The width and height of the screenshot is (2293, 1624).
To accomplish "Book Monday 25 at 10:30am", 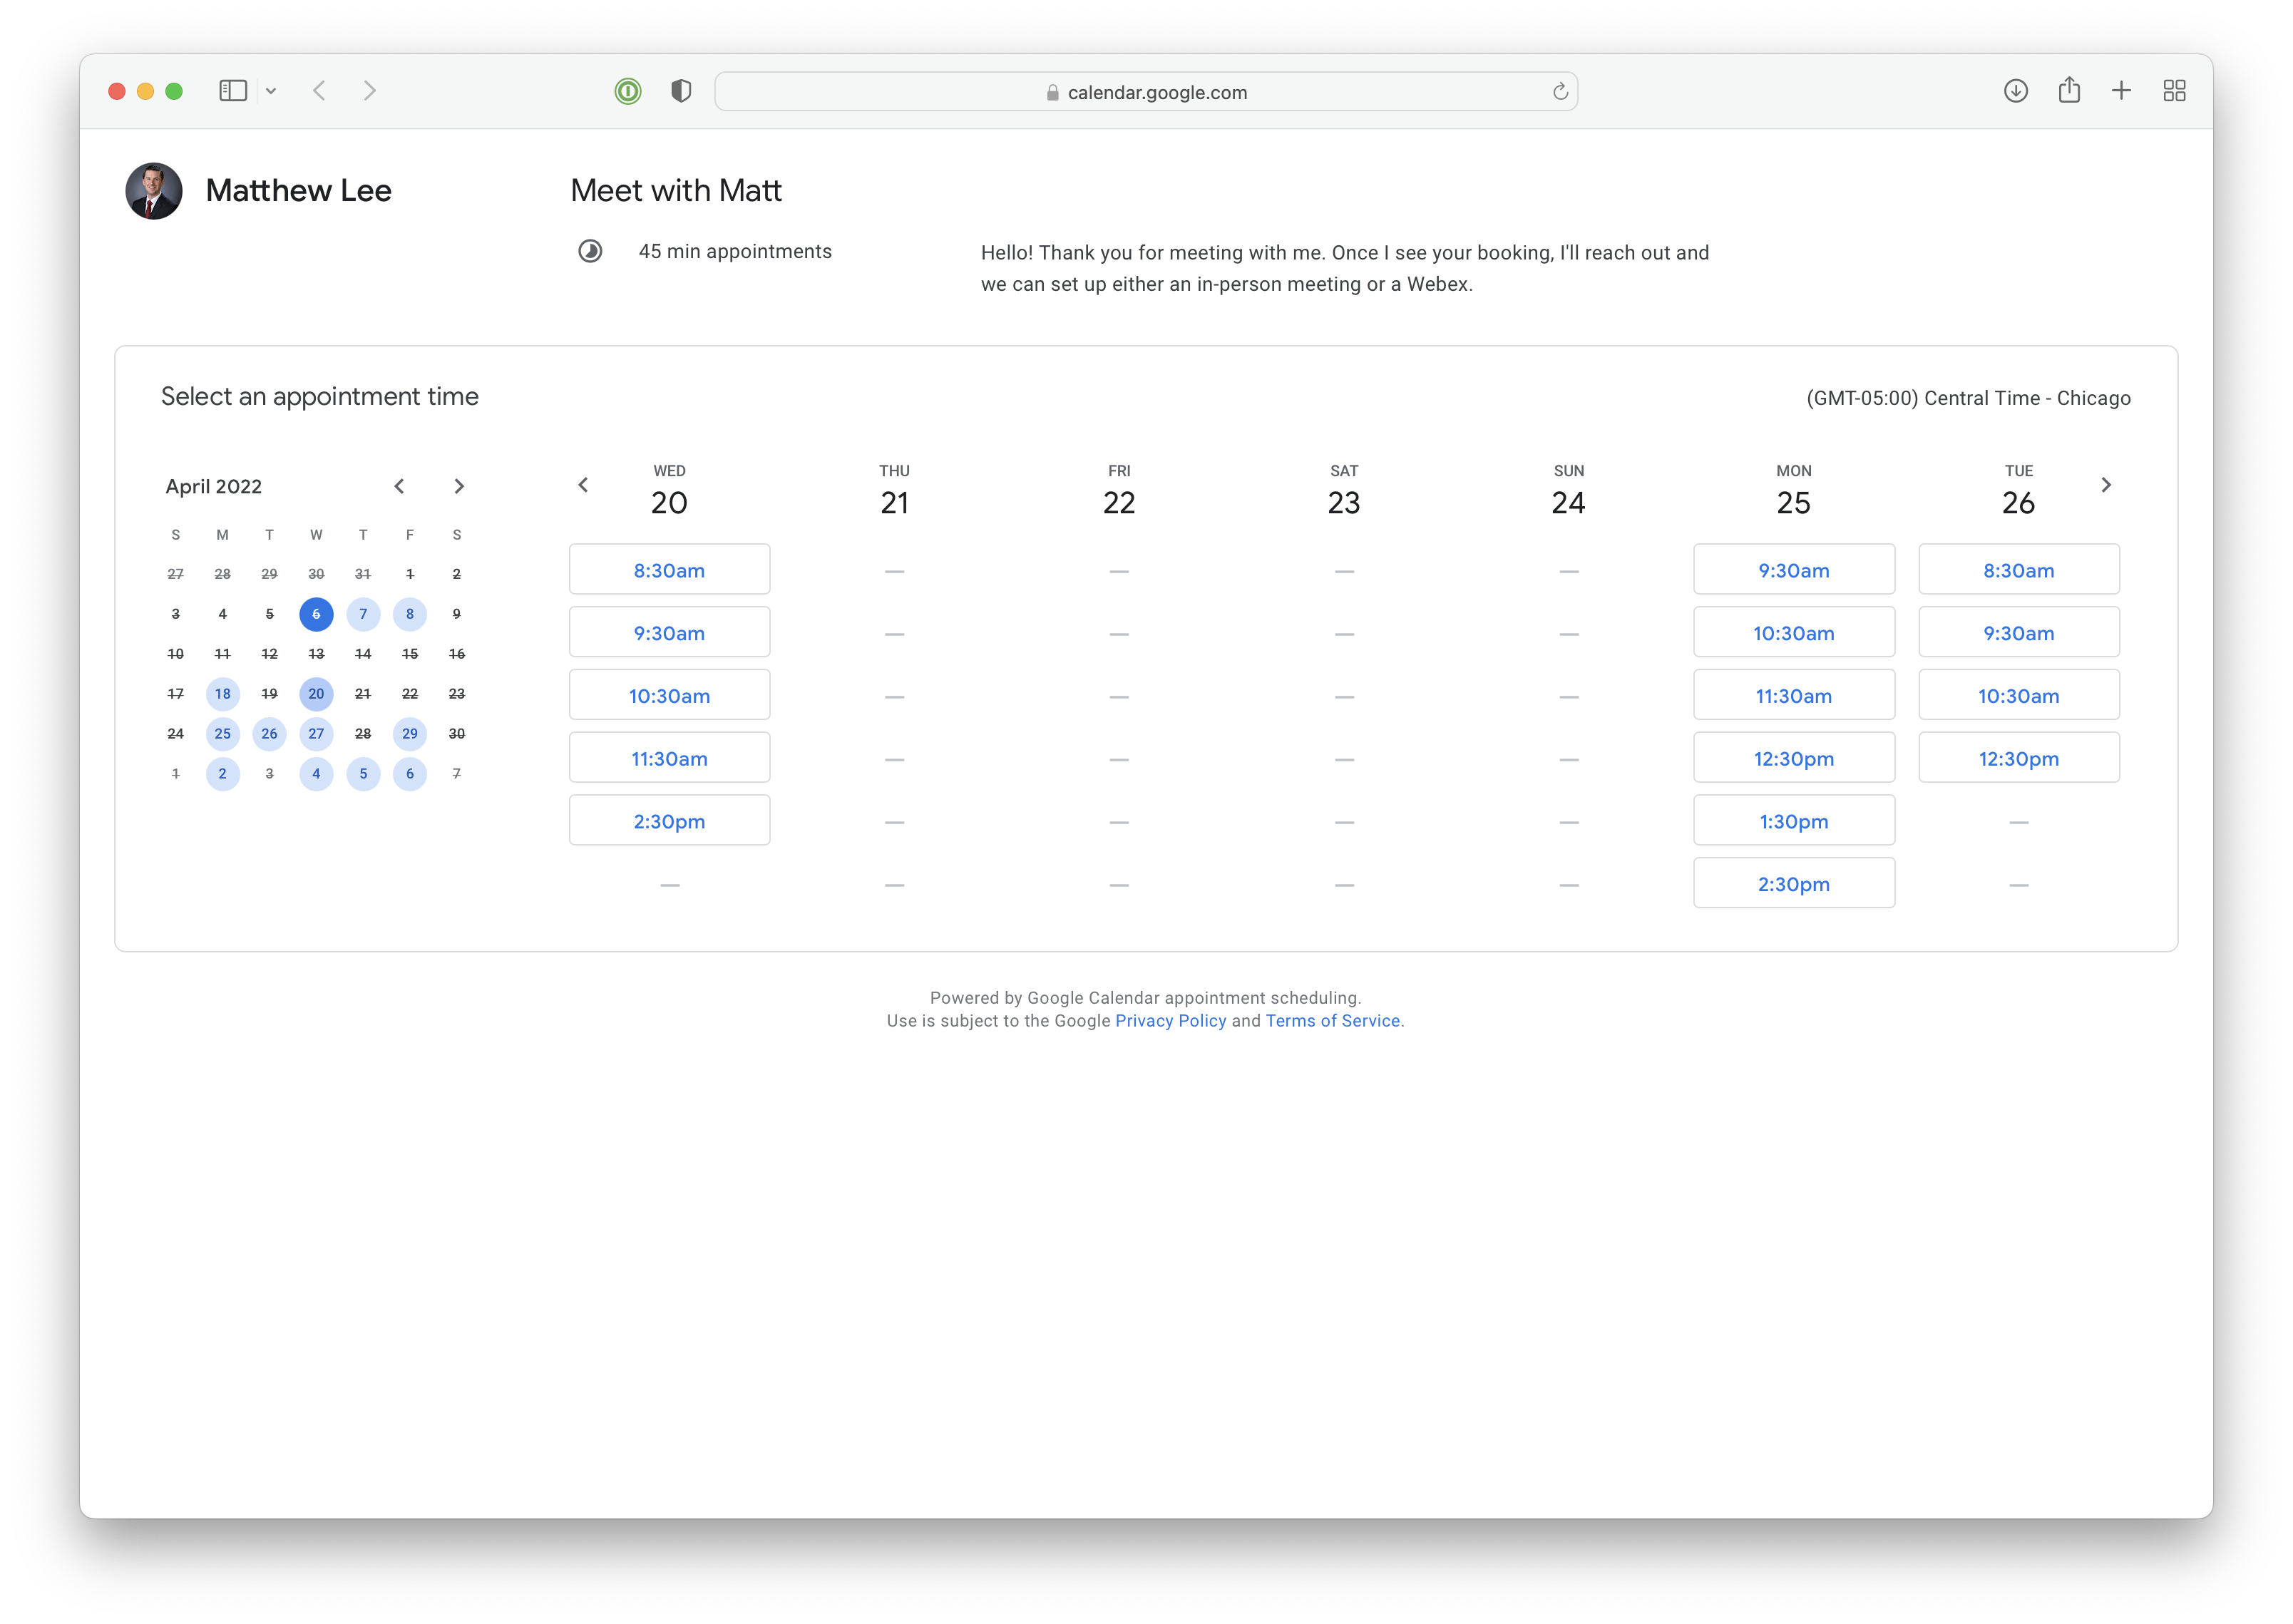I will tap(1794, 633).
